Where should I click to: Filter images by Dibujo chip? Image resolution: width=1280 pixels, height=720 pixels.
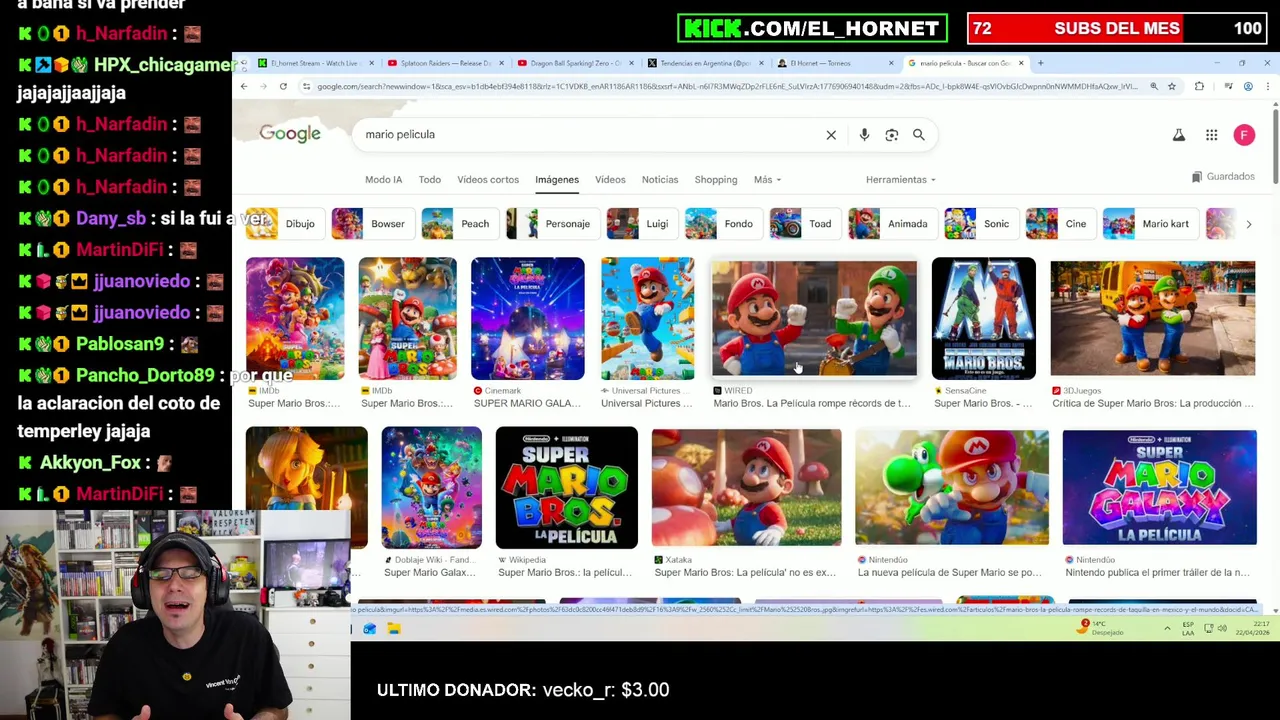coord(284,224)
